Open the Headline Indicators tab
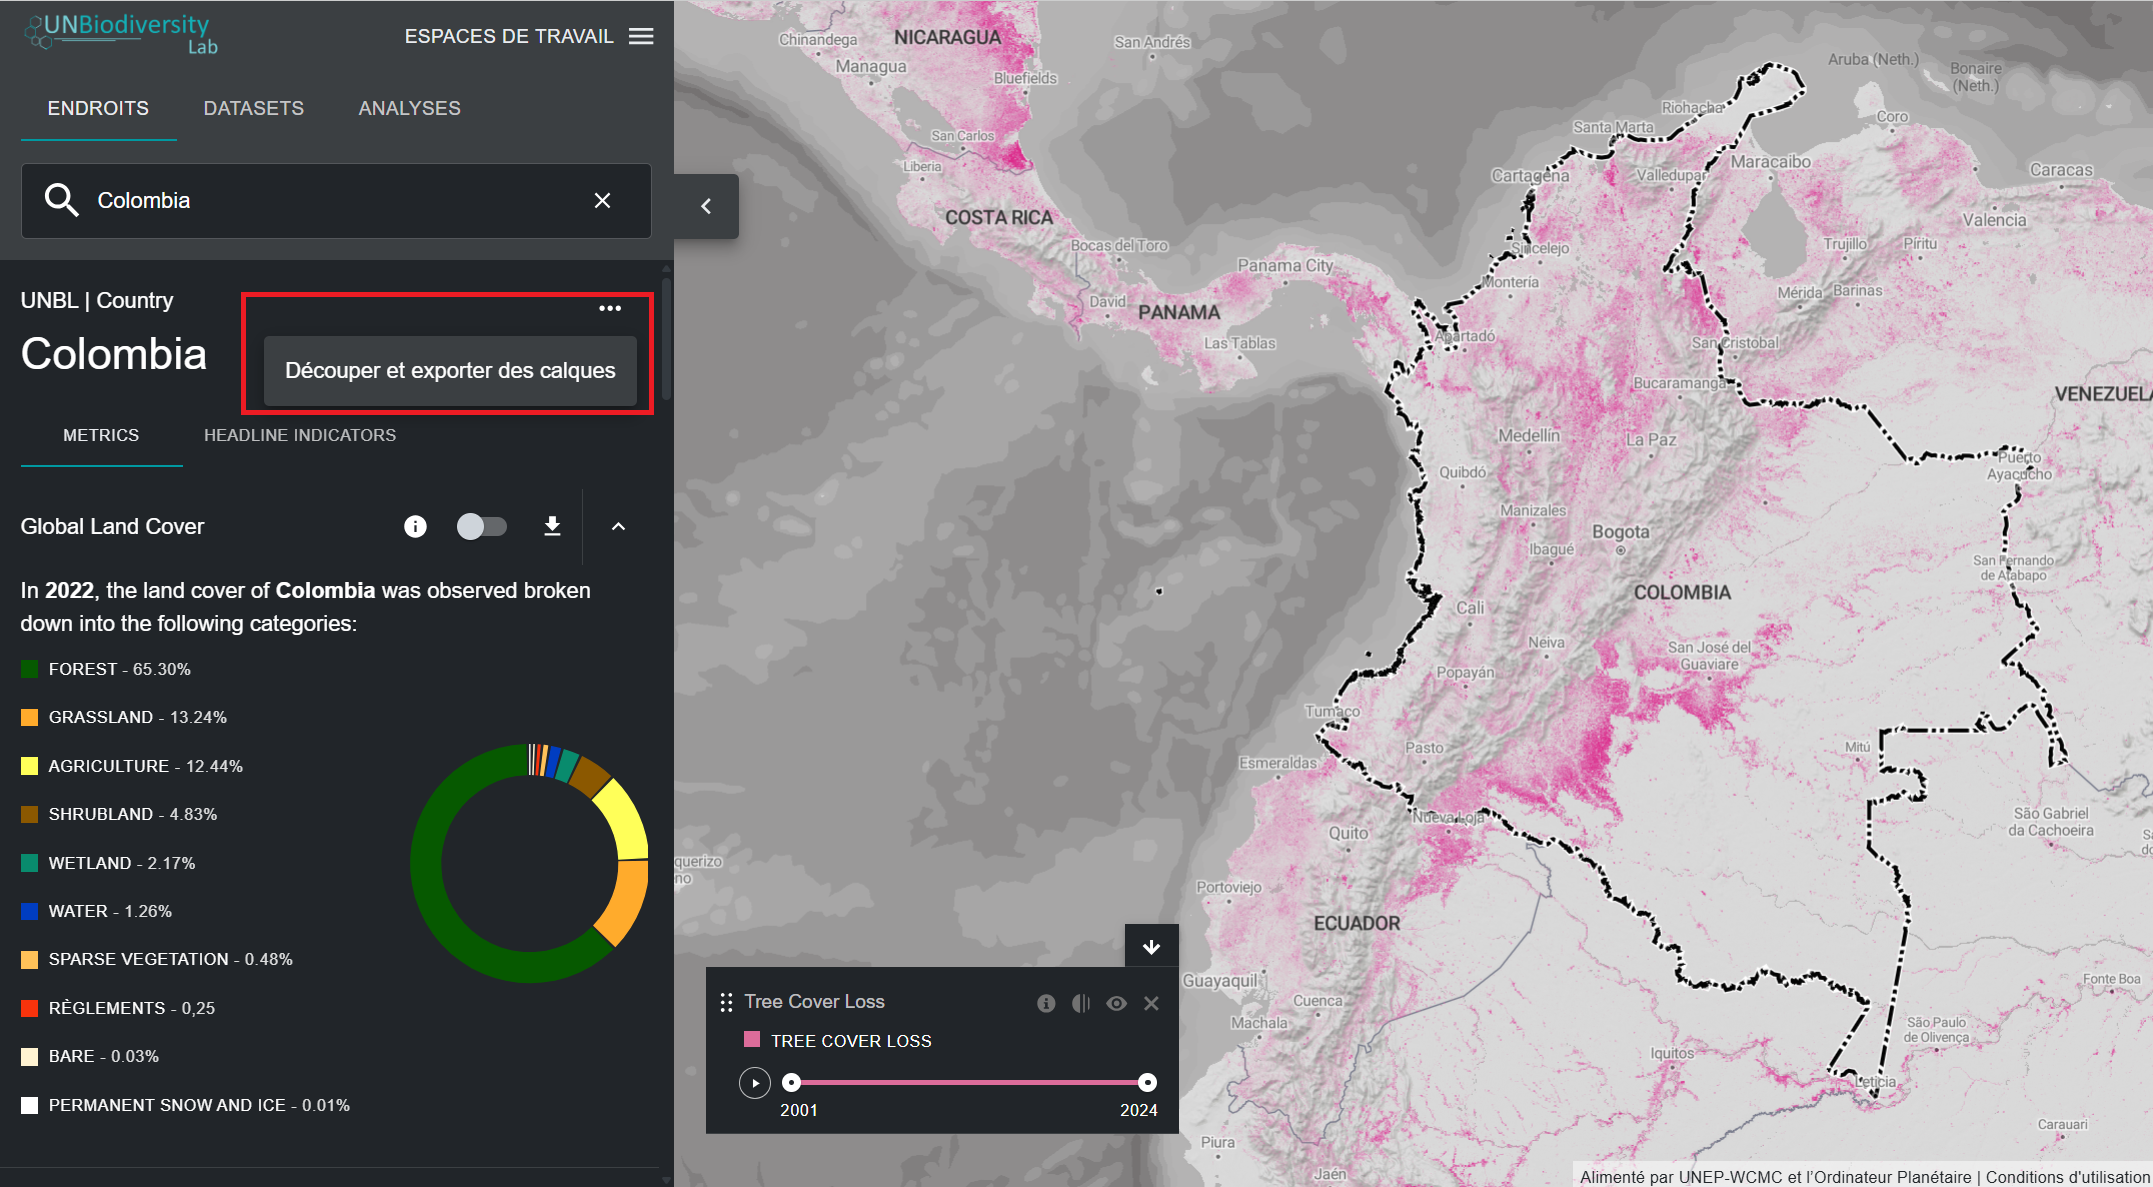 coord(300,435)
